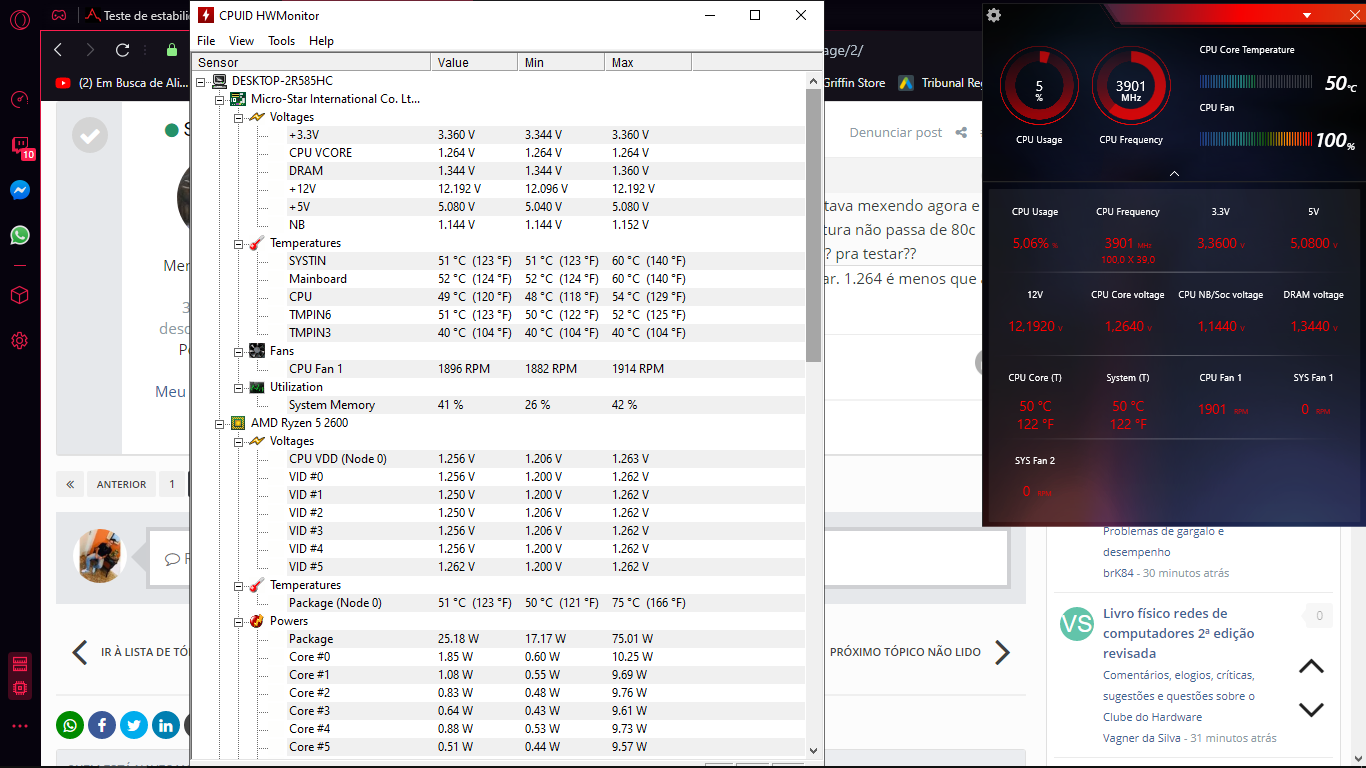Open the MSI widget dropdown triangle

click(1307, 15)
